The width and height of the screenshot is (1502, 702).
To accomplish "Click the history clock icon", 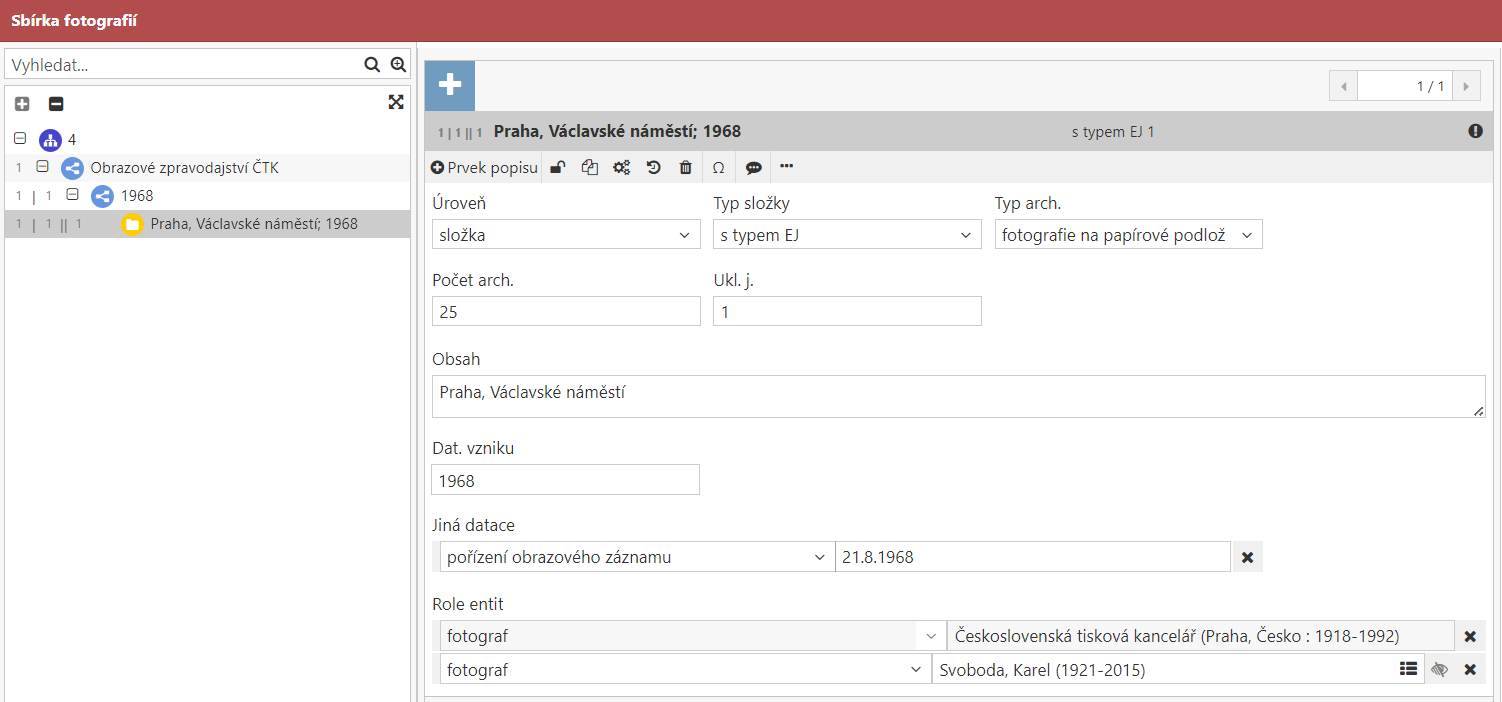I will point(653,168).
